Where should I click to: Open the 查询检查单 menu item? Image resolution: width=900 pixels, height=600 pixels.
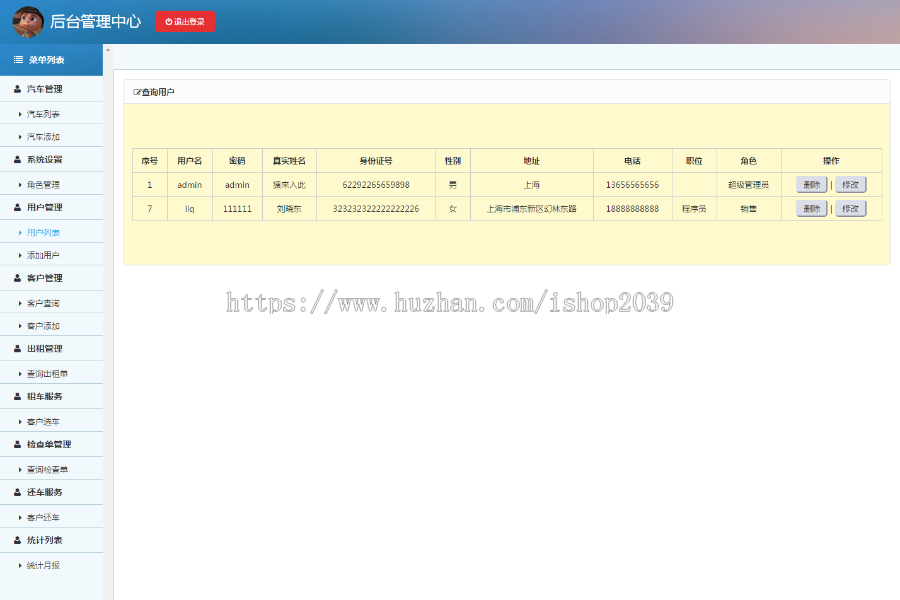coord(51,469)
